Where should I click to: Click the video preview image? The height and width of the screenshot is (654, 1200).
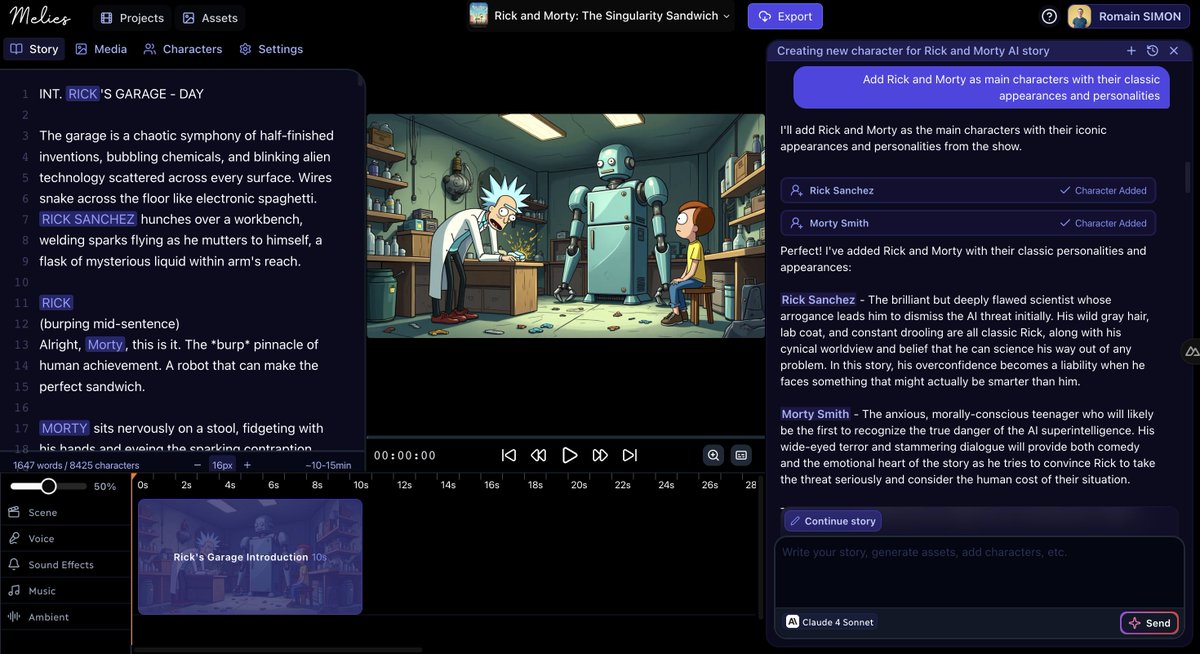point(565,226)
